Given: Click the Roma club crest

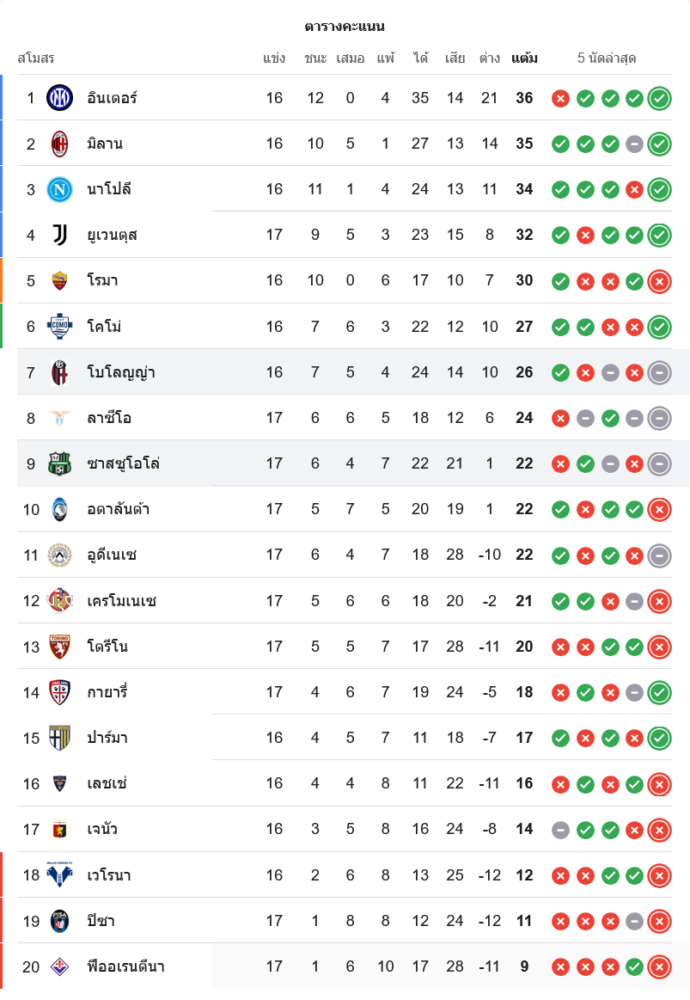Looking at the screenshot, I should click(60, 281).
